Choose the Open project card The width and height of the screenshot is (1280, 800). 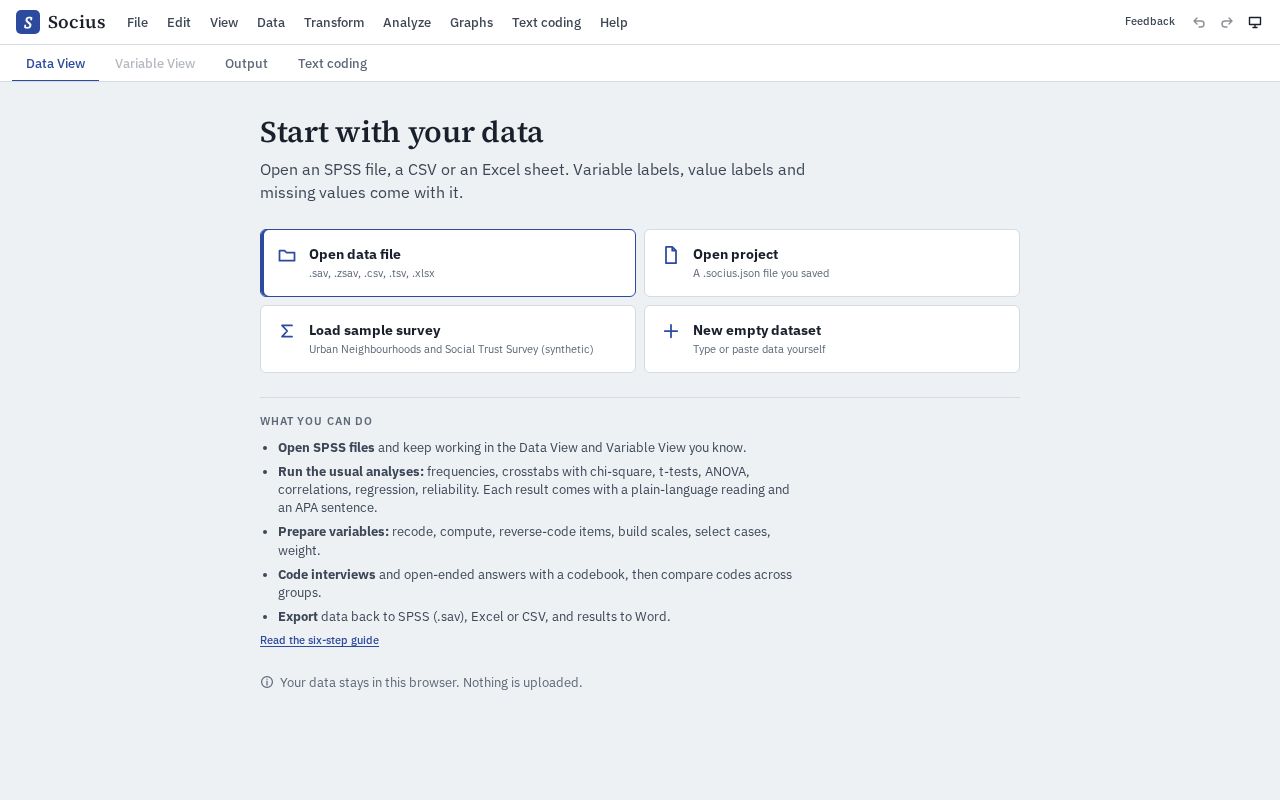coord(832,263)
